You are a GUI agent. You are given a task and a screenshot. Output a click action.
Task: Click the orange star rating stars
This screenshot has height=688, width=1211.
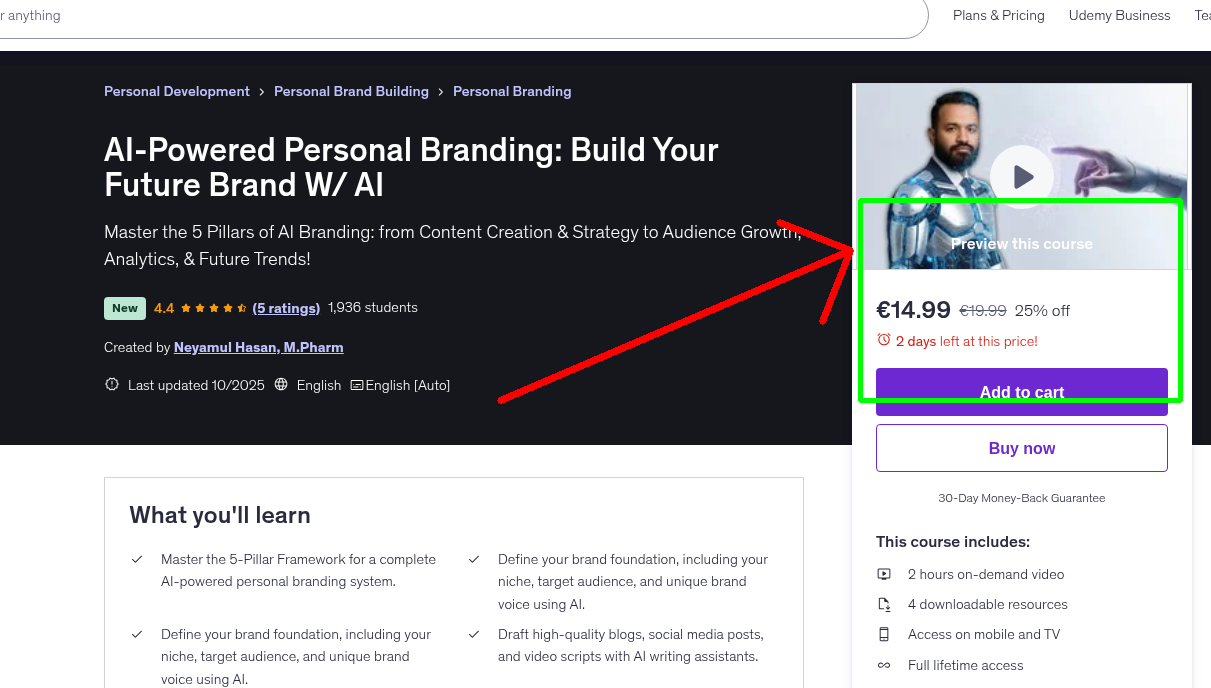(210, 307)
